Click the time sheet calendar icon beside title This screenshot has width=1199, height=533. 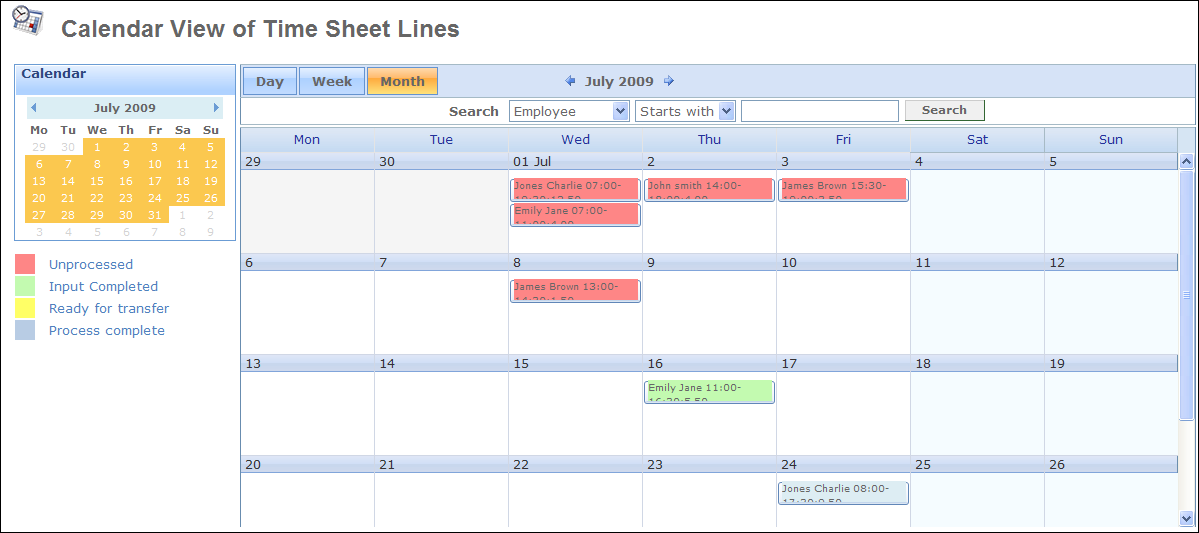(27, 19)
